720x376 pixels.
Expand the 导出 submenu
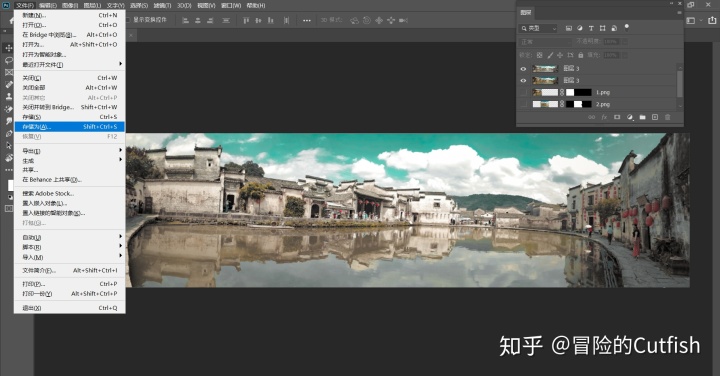[69, 151]
